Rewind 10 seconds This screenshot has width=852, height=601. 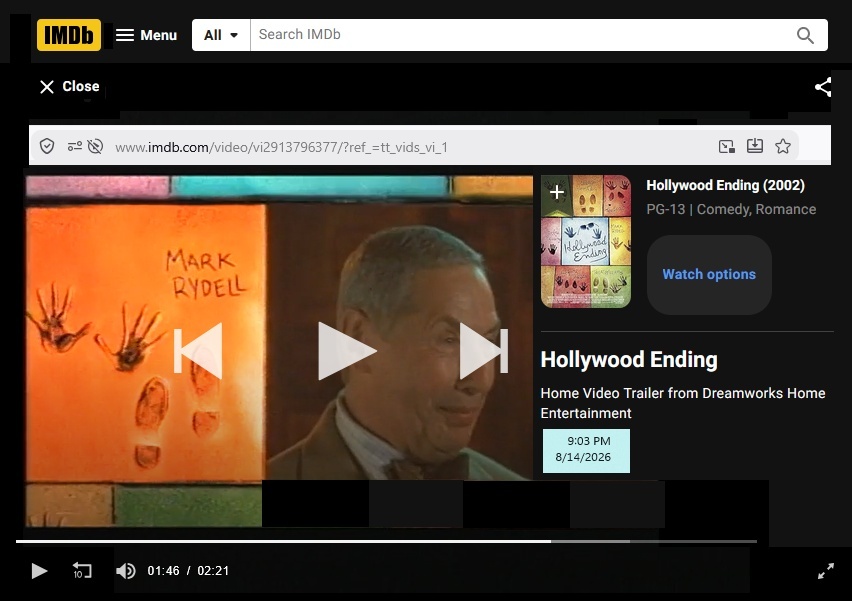point(82,571)
